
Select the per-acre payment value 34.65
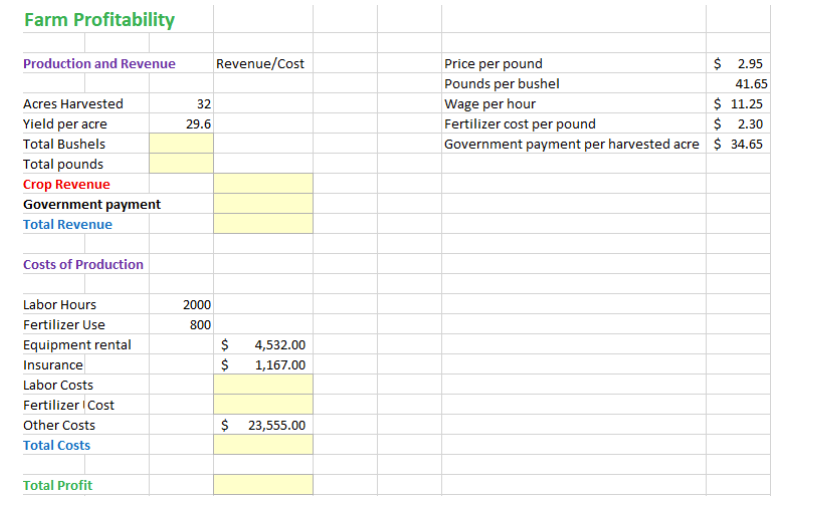(x=738, y=144)
